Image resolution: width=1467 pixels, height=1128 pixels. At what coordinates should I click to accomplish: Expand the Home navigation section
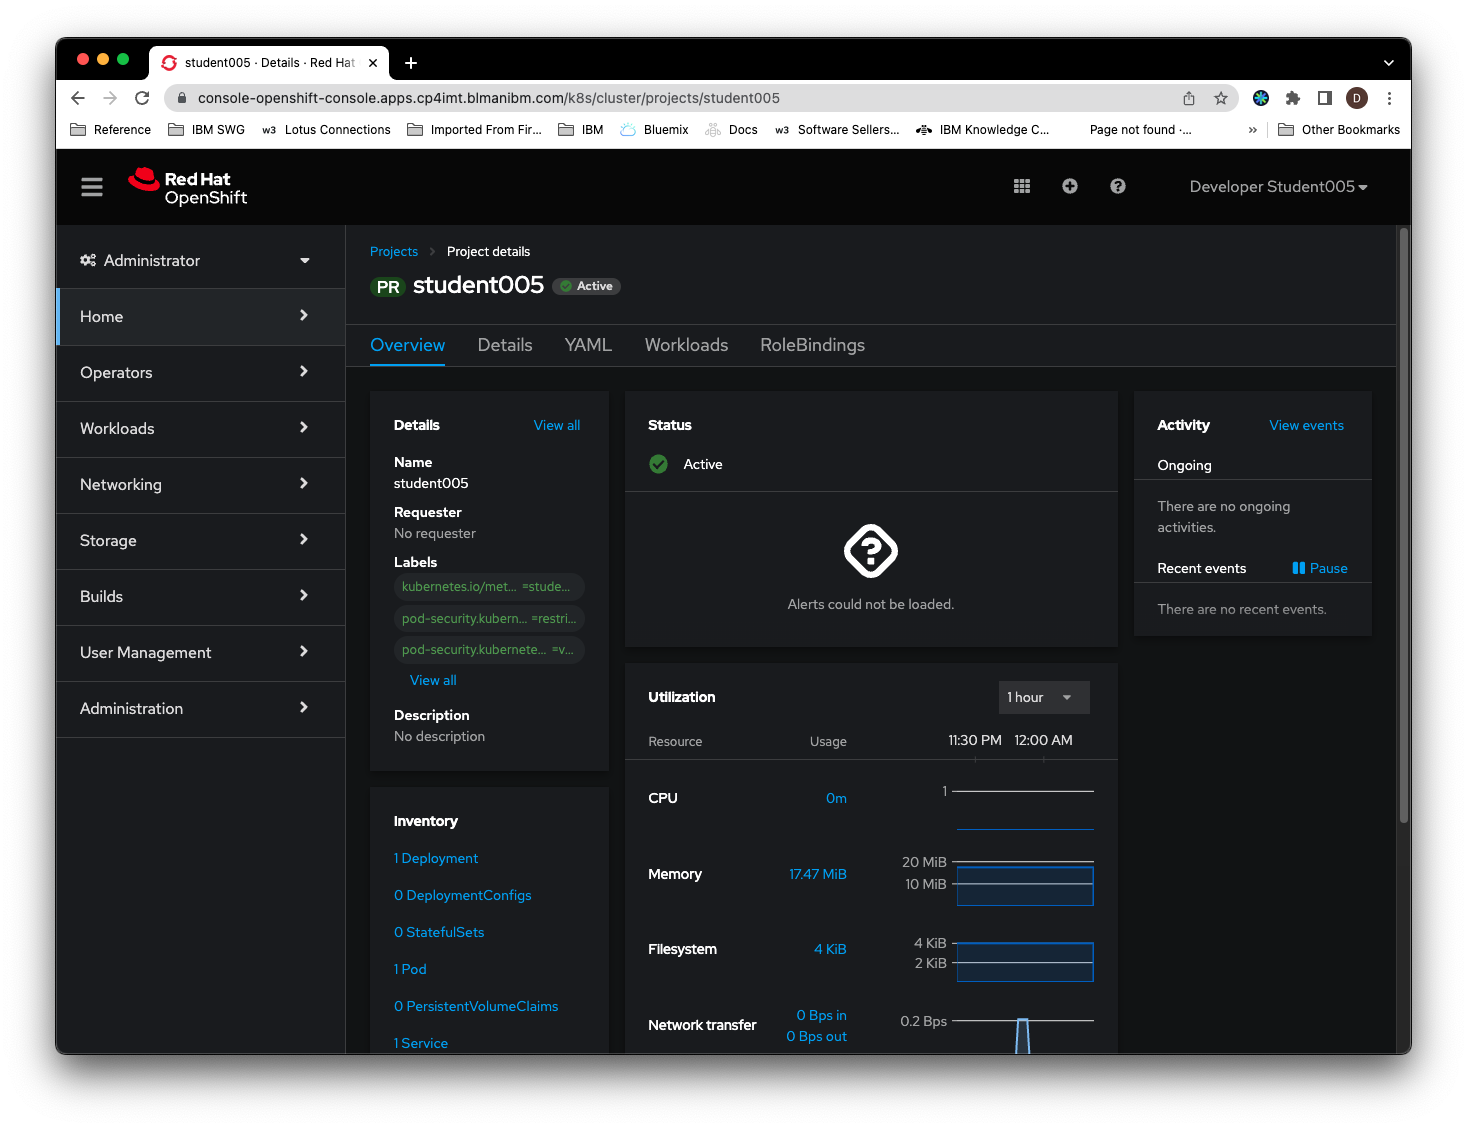tap(201, 316)
